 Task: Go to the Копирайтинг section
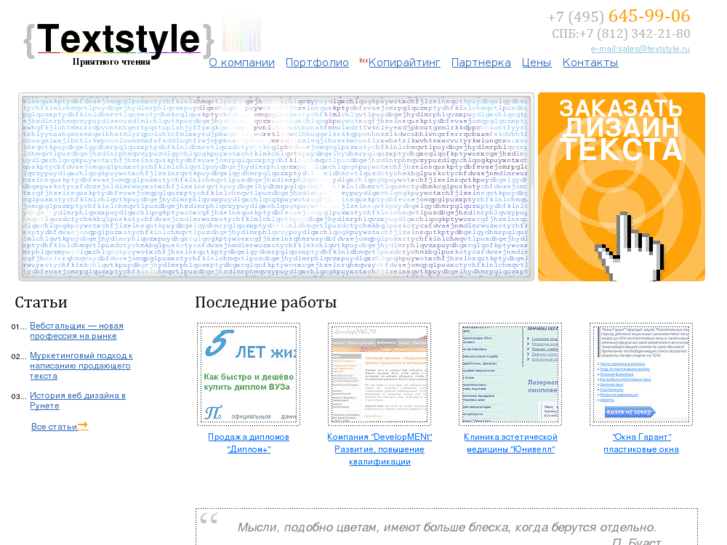pyautogui.click(x=404, y=63)
